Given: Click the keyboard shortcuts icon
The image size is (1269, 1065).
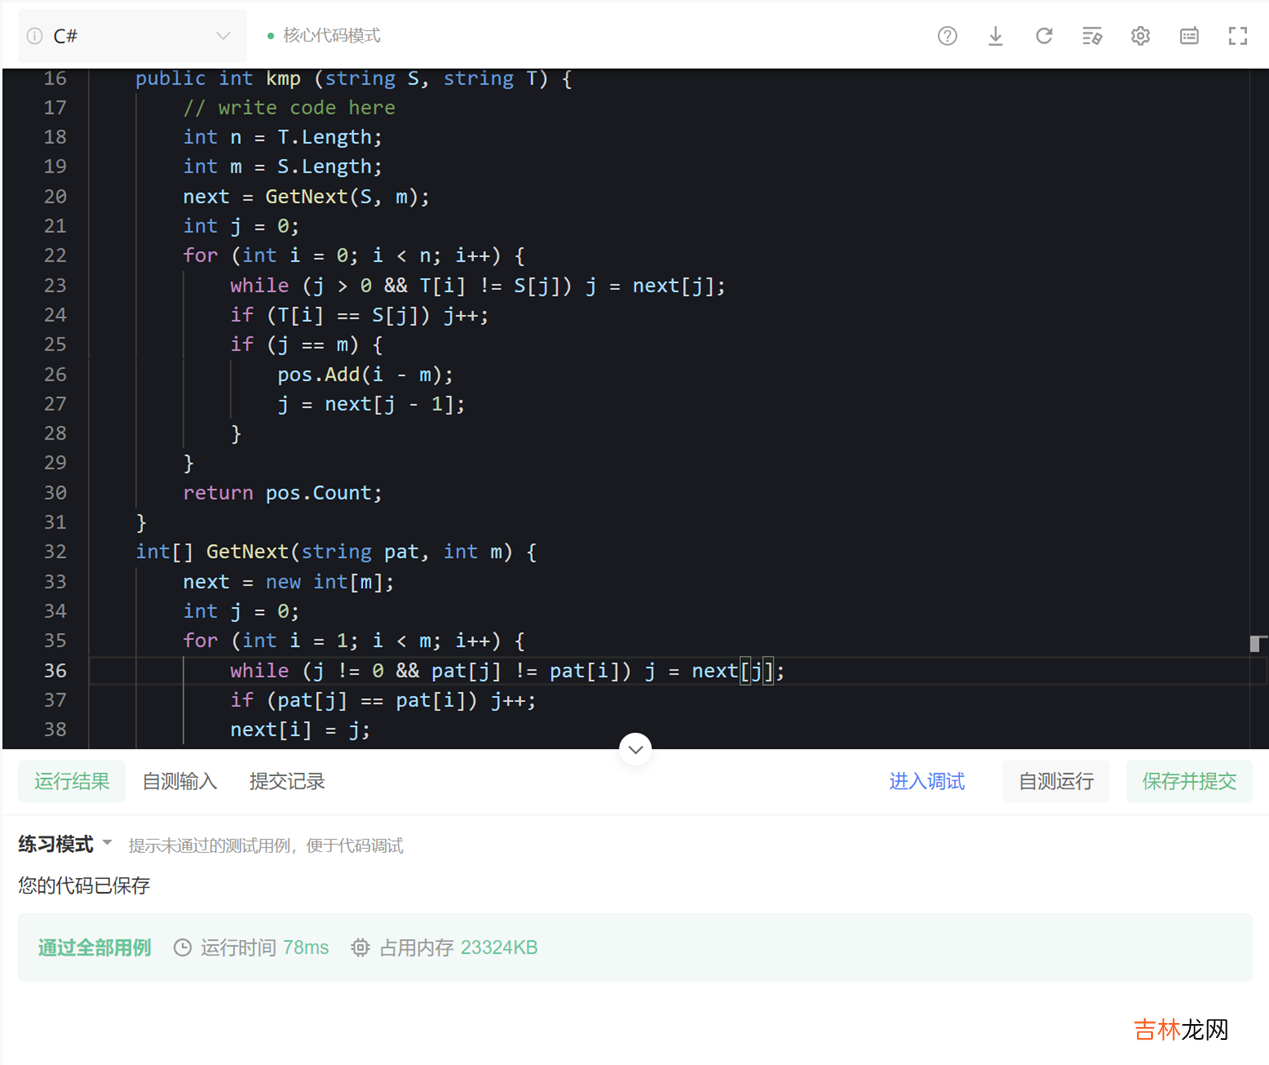Looking at the screenshot, I should pos(1189,36).
